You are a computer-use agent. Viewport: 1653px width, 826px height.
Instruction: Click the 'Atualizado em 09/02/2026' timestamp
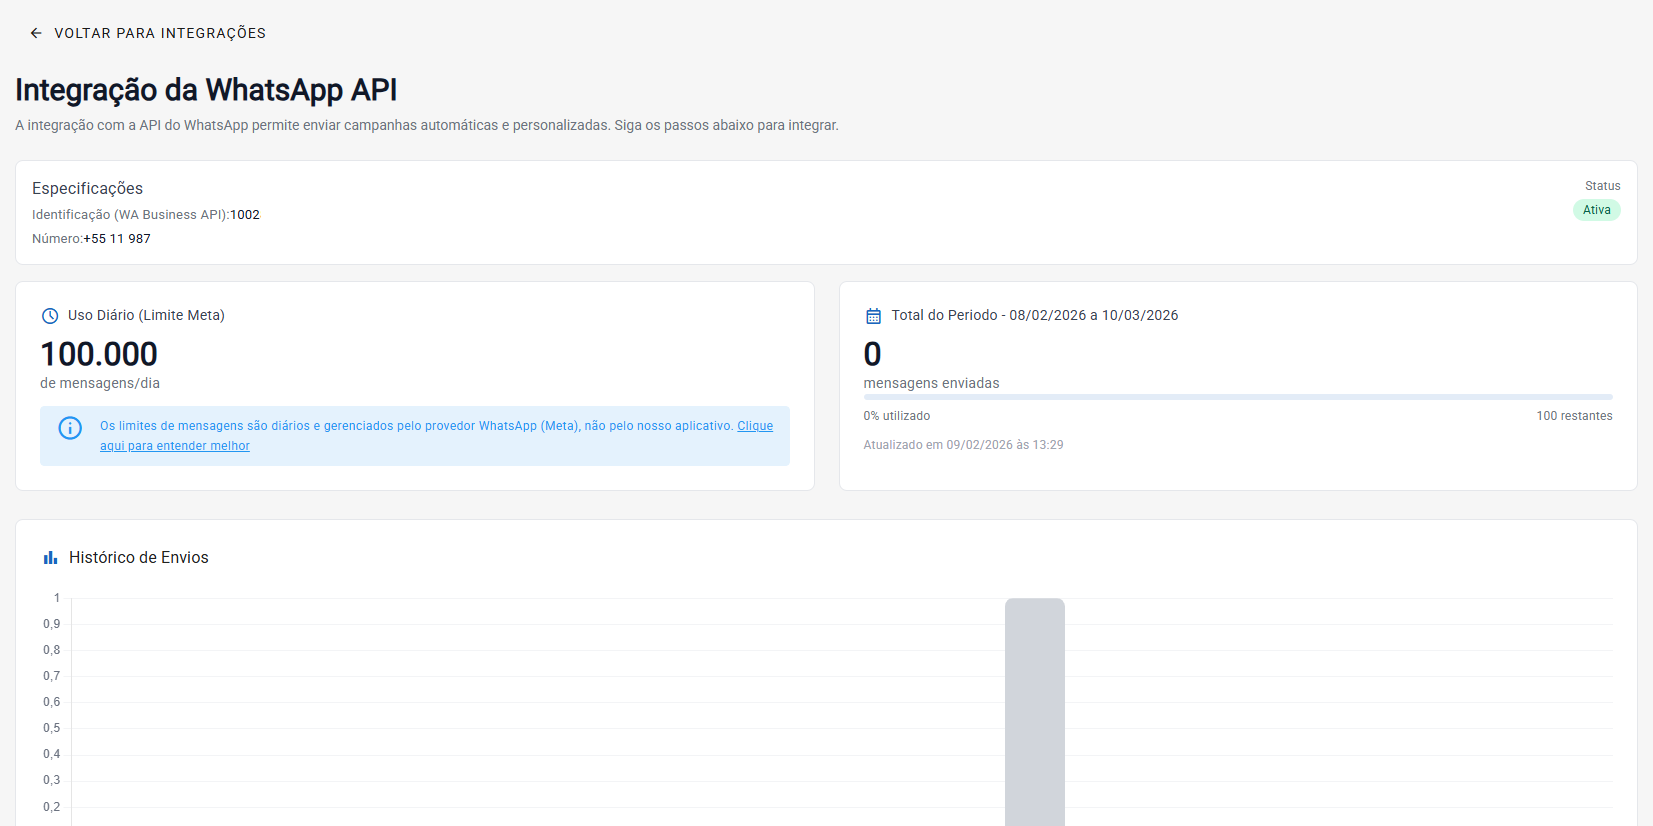pos(963,445)
